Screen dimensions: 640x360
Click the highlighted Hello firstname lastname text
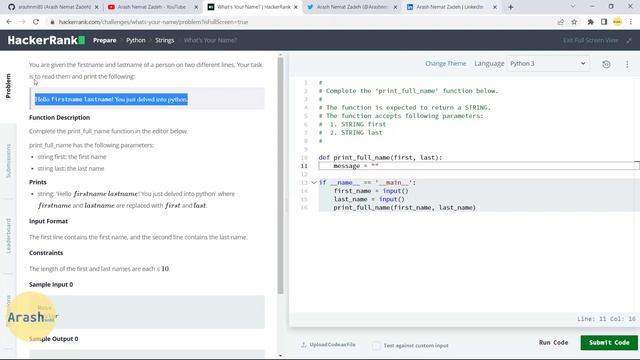(x=111, y=100)
